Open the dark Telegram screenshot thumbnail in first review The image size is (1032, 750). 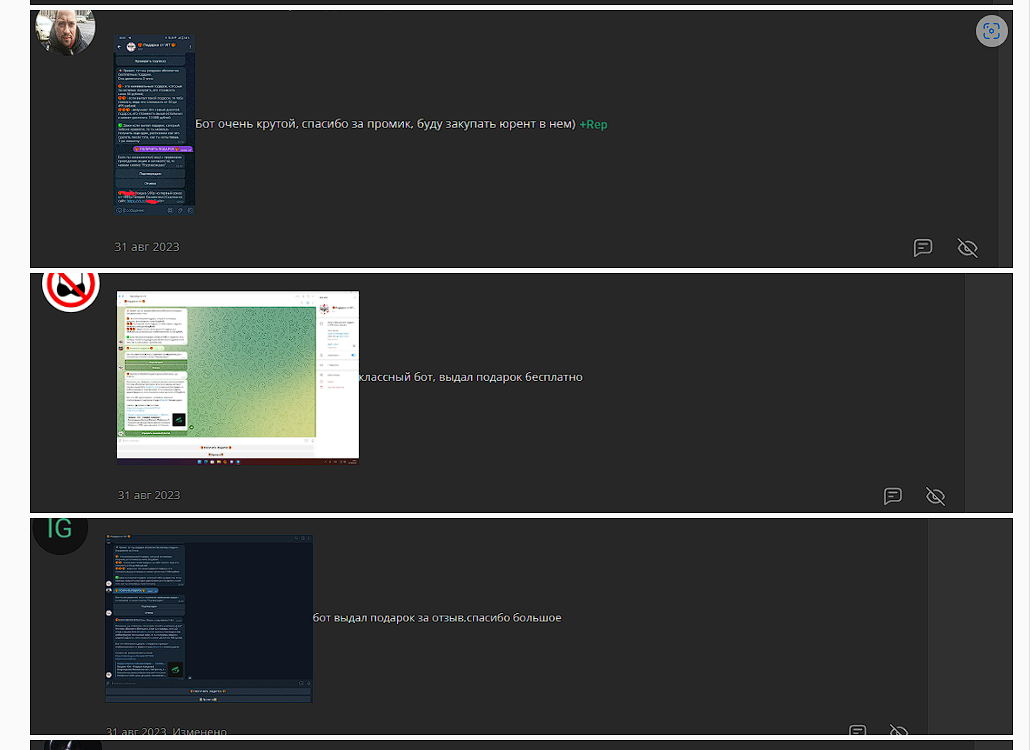click(155, 125)
